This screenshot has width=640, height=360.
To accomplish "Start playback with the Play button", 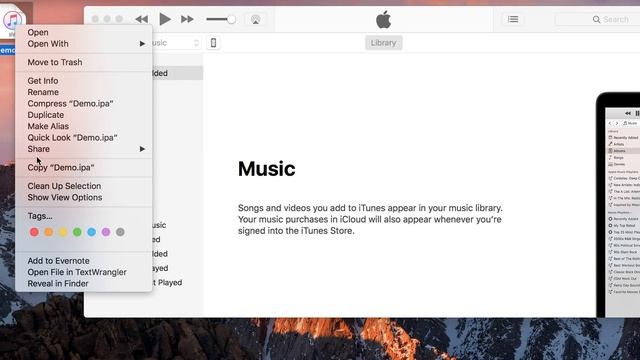I will tap(165, 19).
